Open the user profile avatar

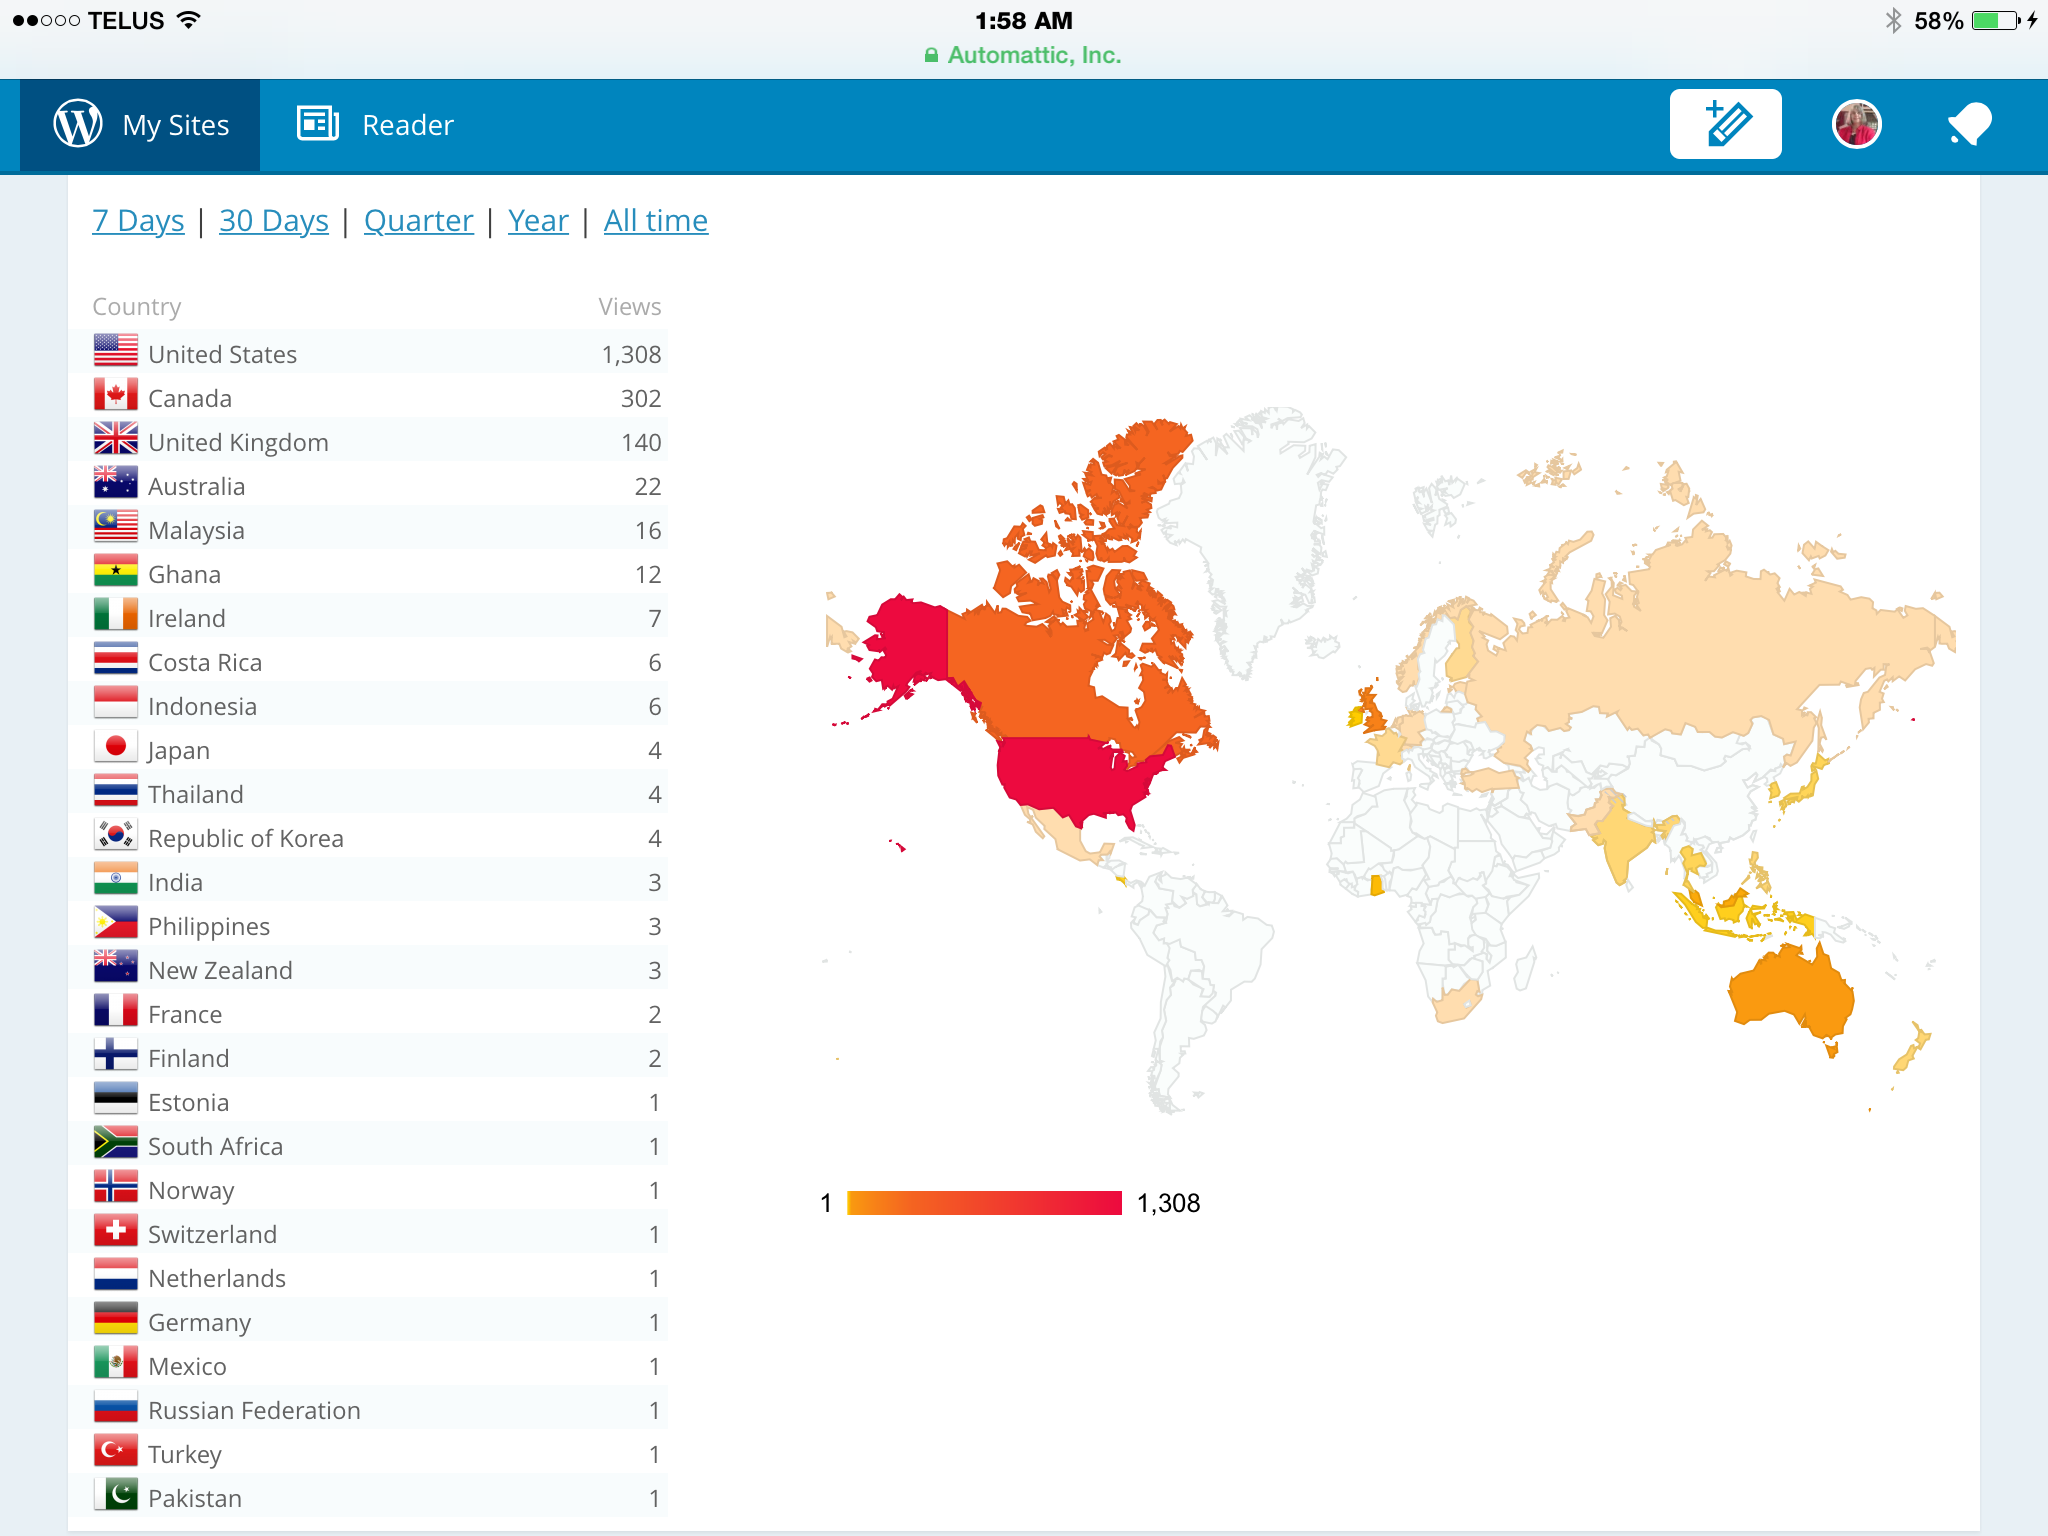(1856, 125)
